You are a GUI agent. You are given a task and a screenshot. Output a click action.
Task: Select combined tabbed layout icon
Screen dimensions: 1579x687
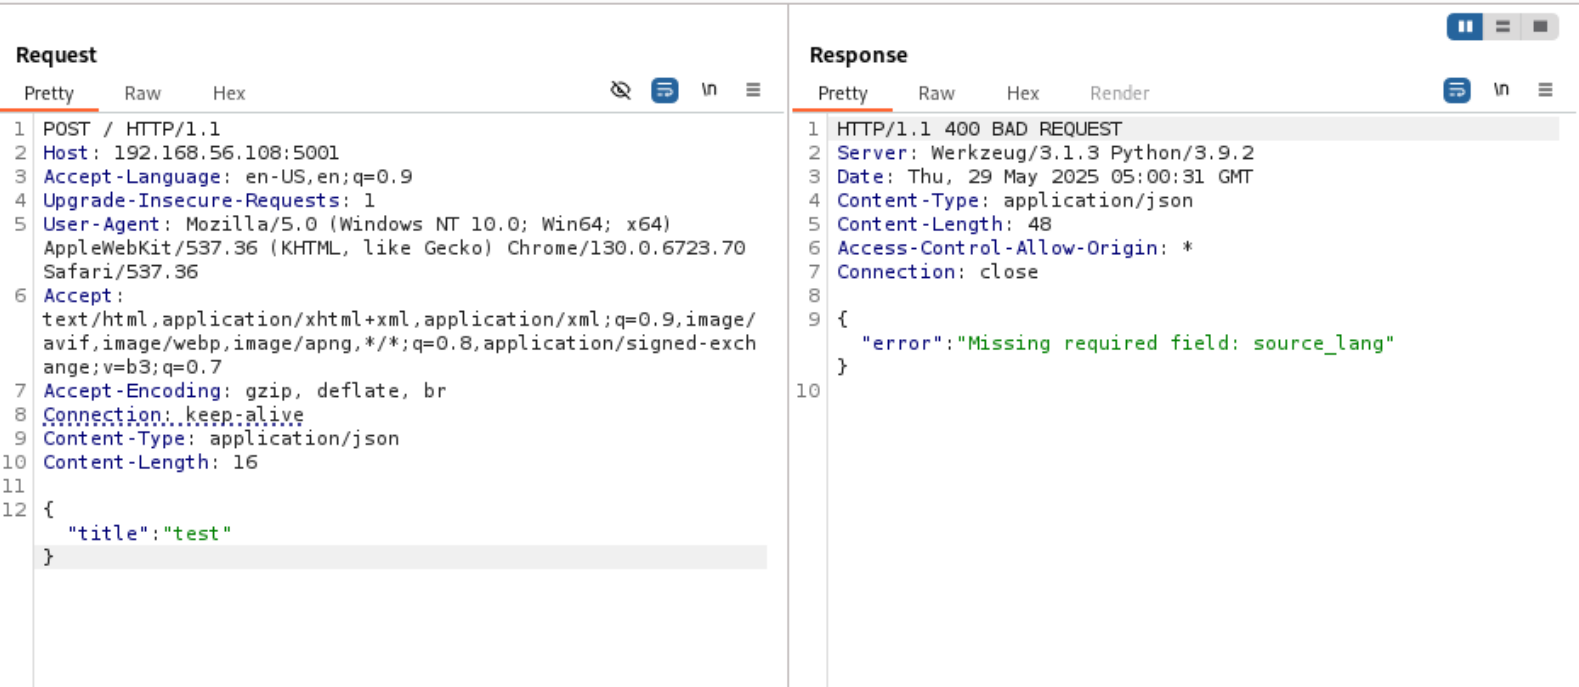(1540, 27)
